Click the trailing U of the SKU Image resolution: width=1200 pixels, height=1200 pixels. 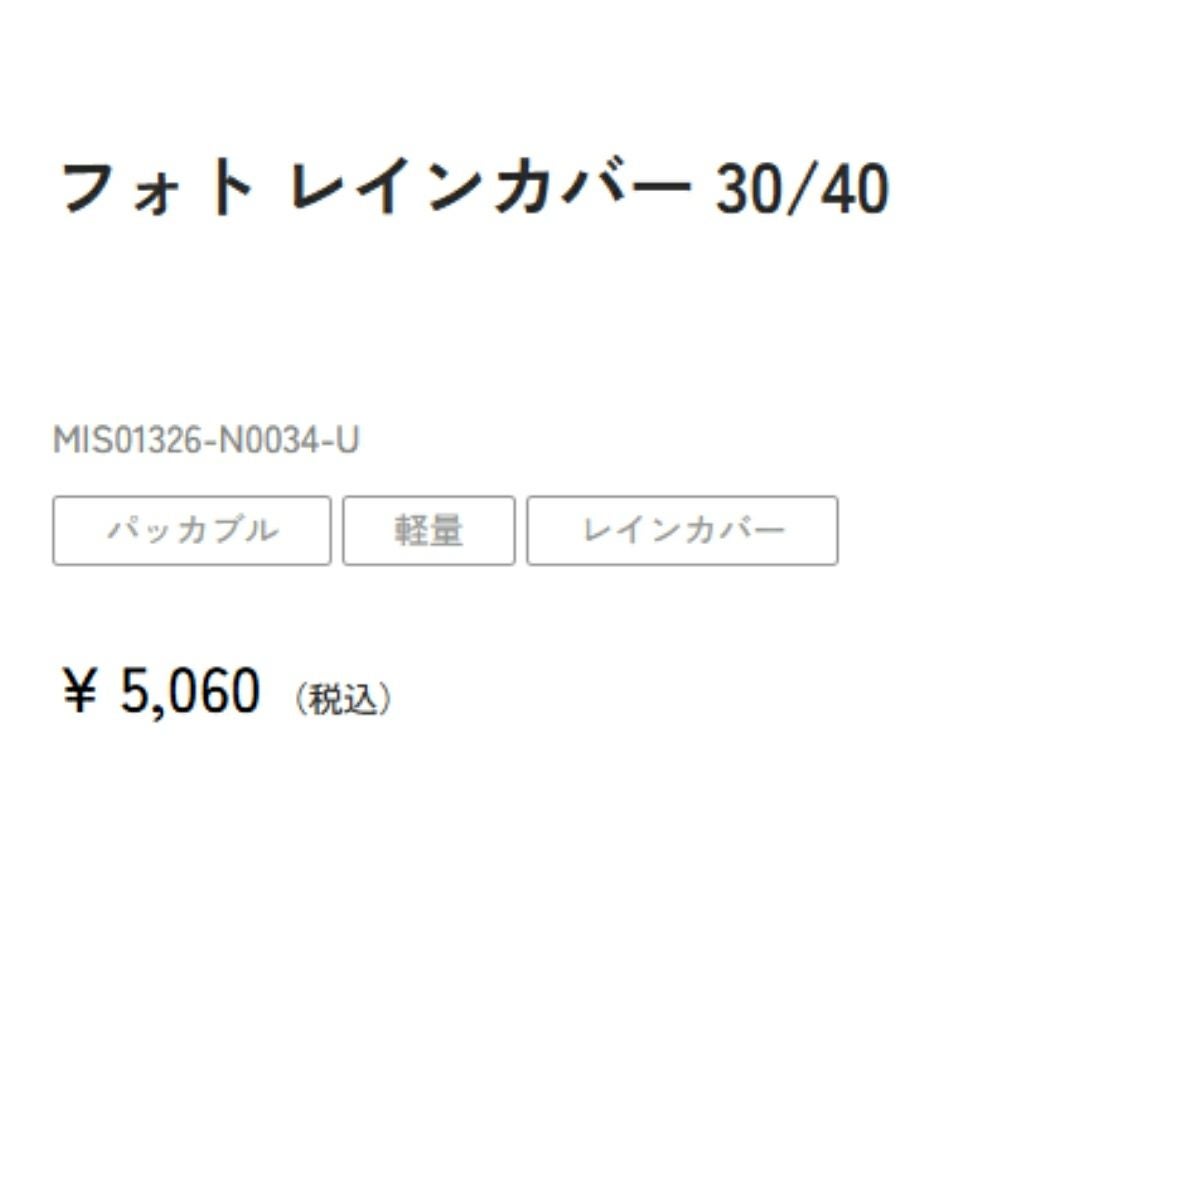click(348, 440)
